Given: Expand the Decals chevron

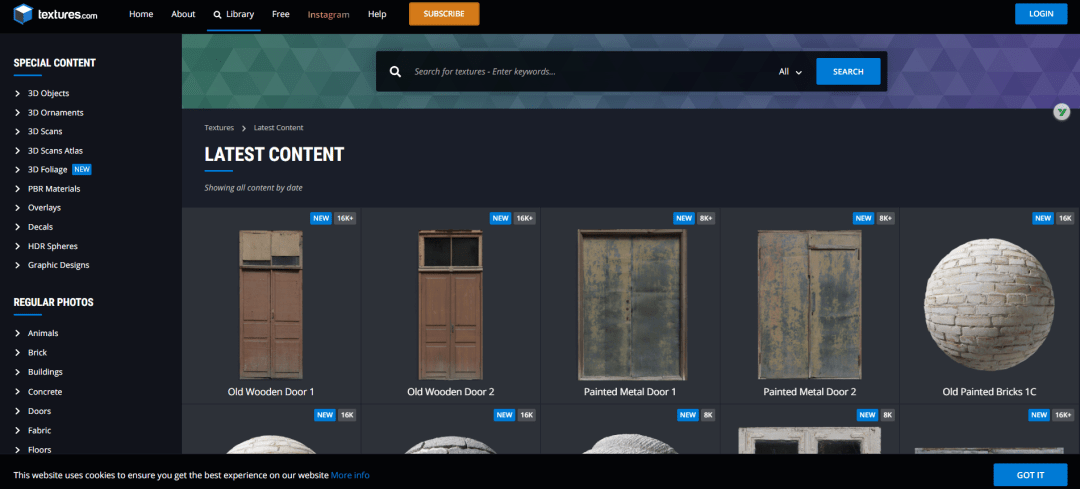Looking at the screenshot, I should click(18, 227).
